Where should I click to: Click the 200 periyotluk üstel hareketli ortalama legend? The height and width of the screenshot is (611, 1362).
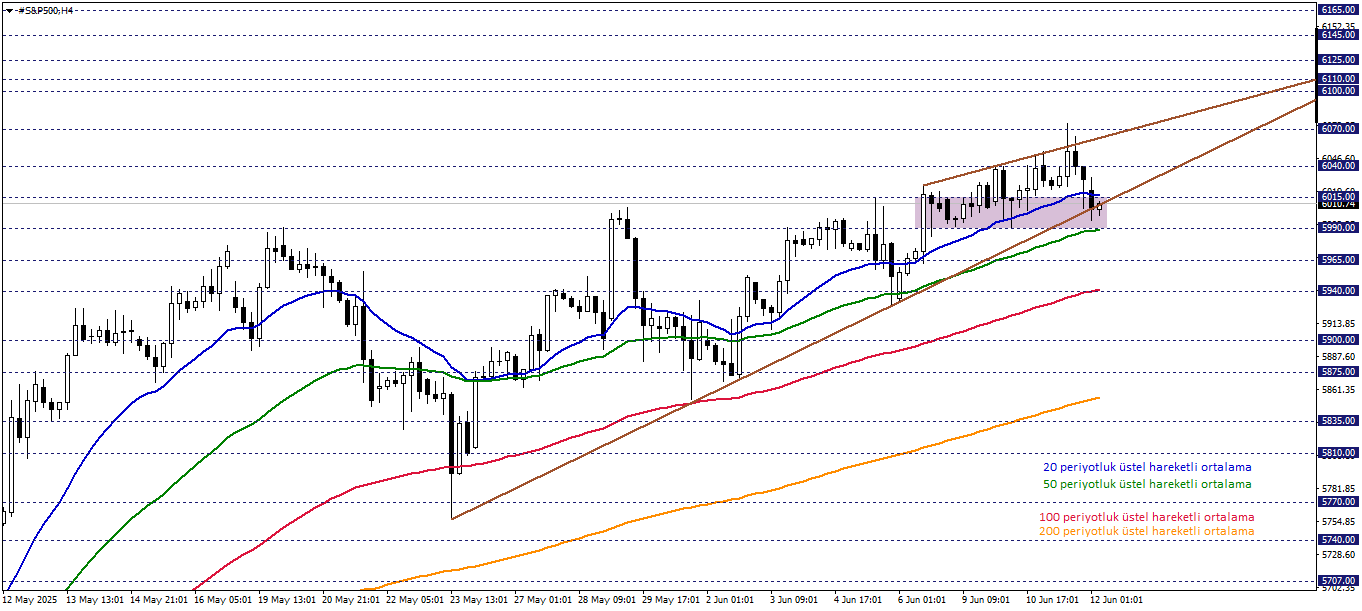pos(1147,531)
